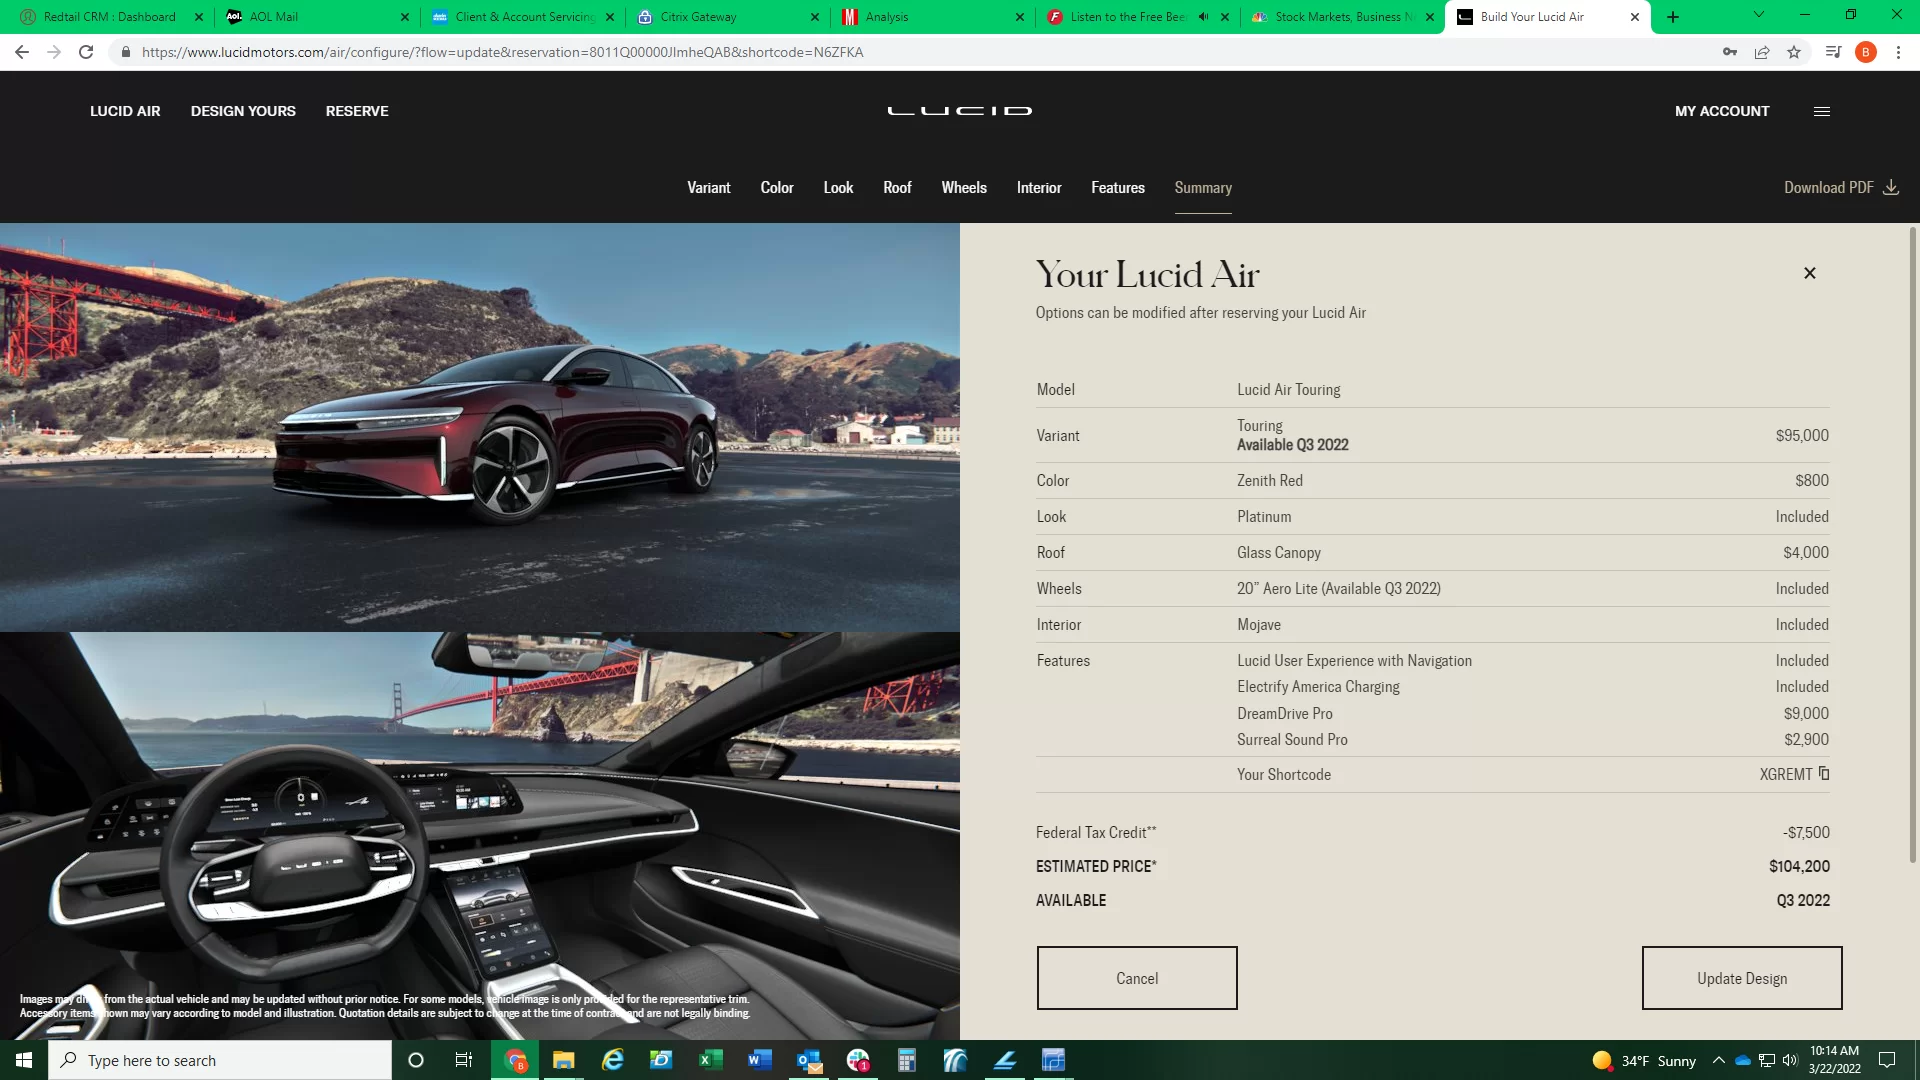The height and width of the screenshot is (1080, 1920).
Task: Copy the XGREMT shortcode icon
Action: (1824, 773)
